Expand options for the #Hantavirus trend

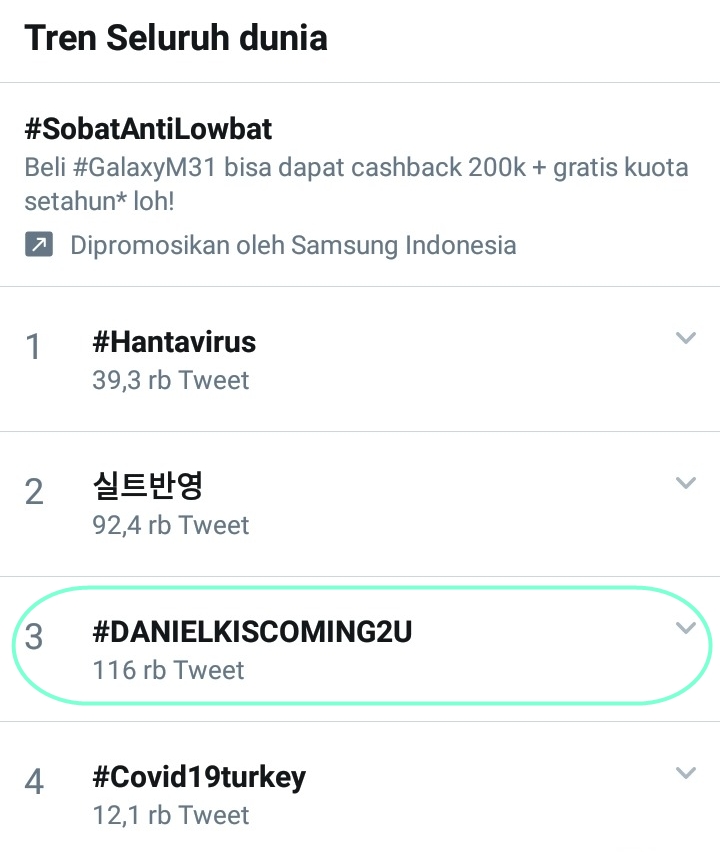(x=686, y=338)
